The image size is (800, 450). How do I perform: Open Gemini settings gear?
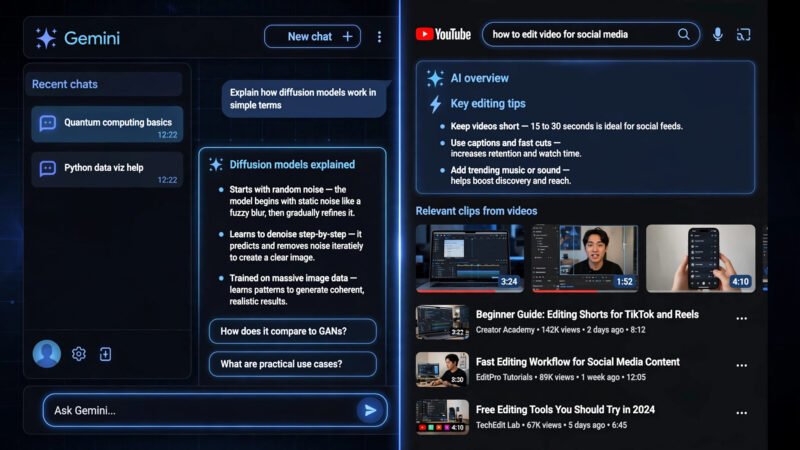(x=79, y=354)
